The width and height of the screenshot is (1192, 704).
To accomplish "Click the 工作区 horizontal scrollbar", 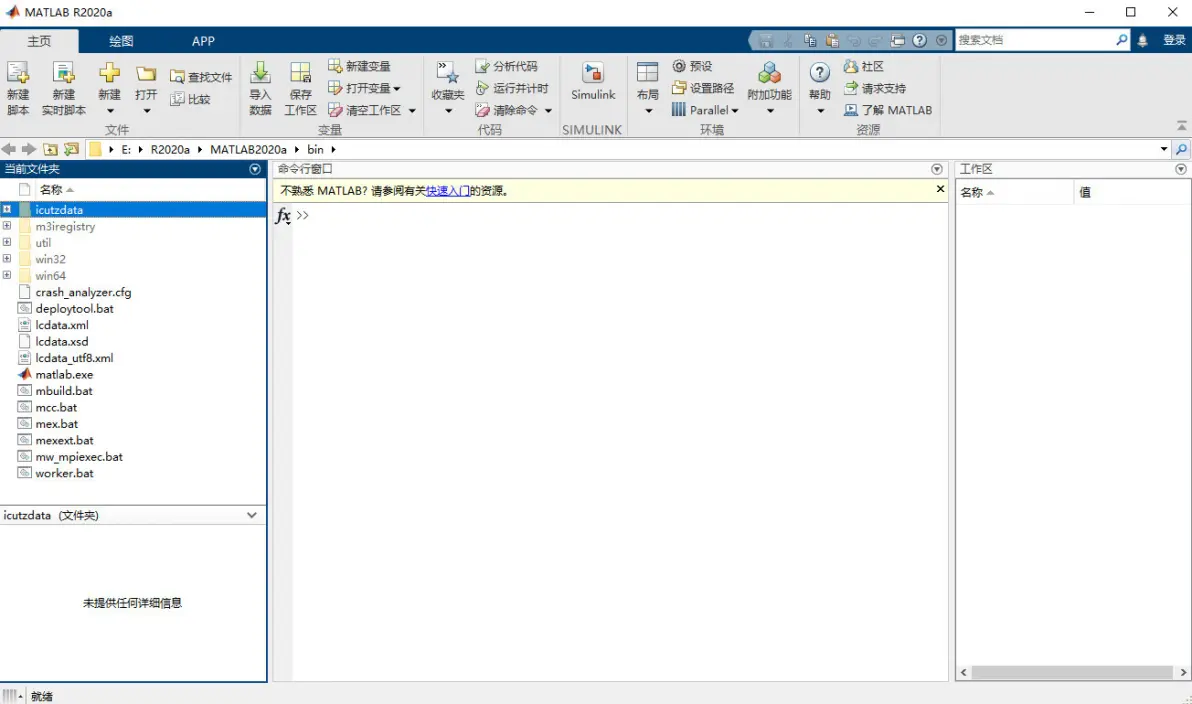I will click(x=1072, y=672).
